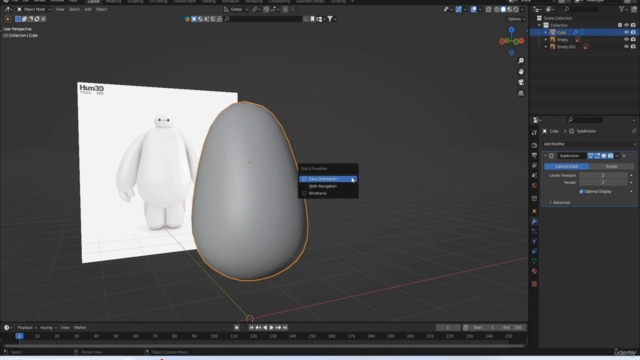Toggle Collection exclude checkbox in outliner

pyautogui.click(x=620, y=25)
